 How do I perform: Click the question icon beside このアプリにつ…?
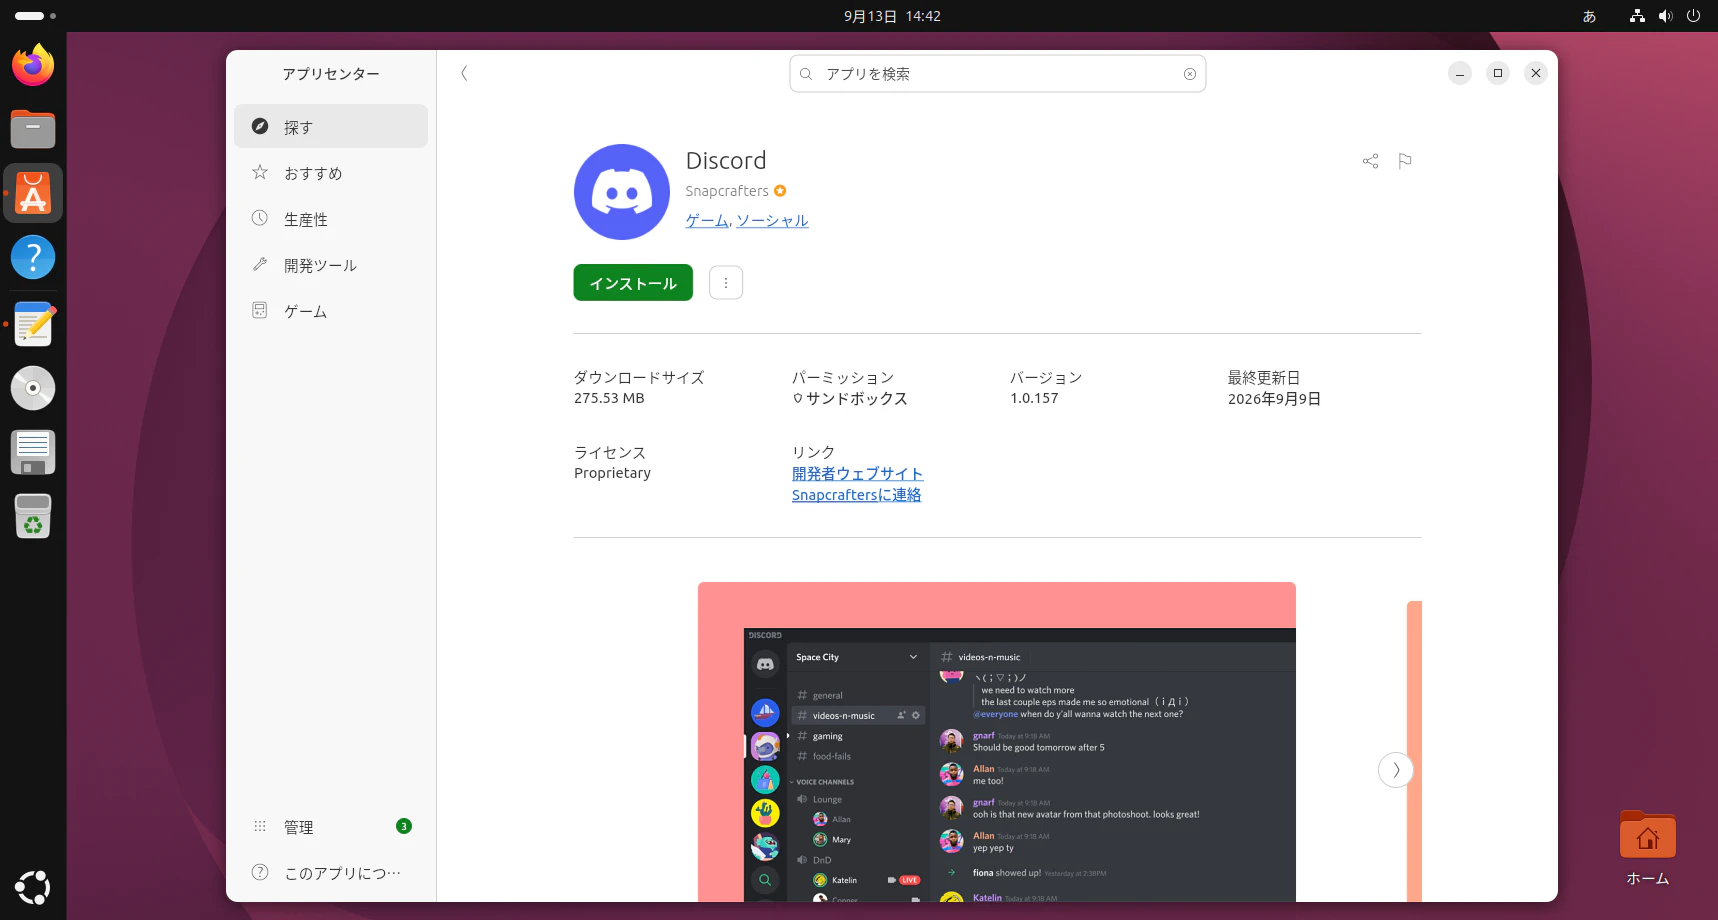coord(260,872)
